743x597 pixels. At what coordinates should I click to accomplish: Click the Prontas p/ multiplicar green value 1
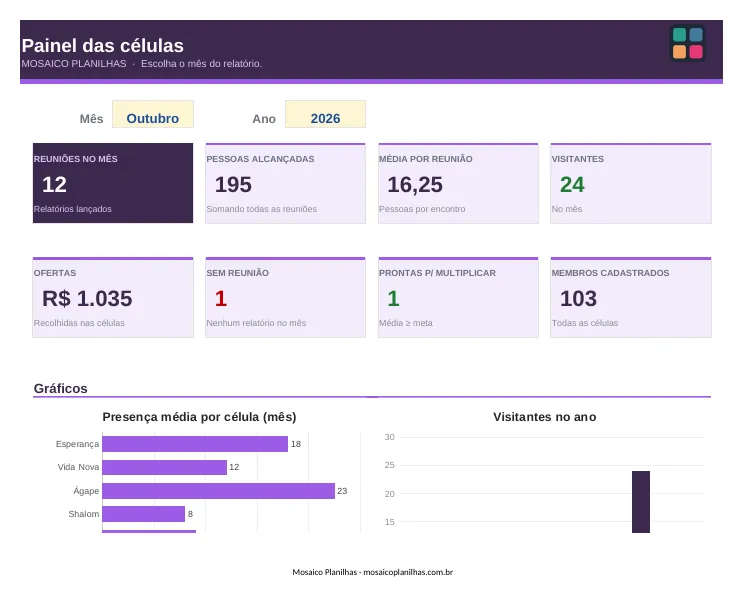[x=393, y=298]
